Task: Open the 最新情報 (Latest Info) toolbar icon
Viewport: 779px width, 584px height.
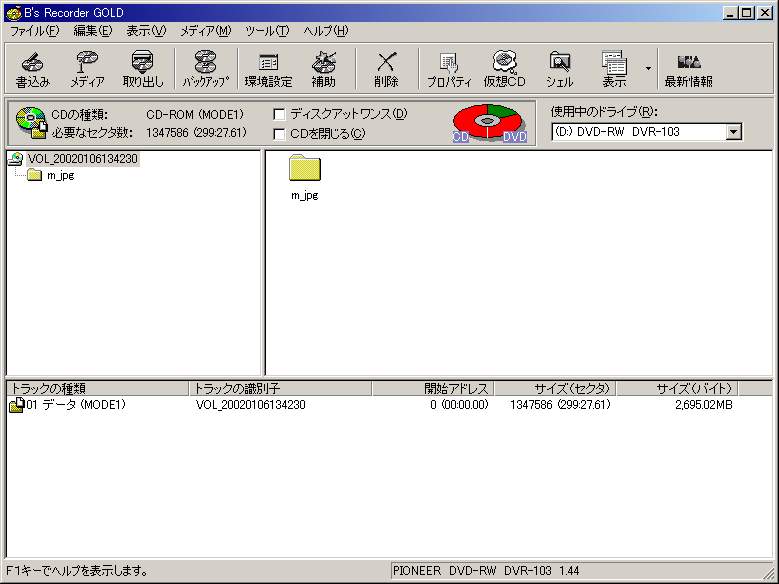Action: 689,69
